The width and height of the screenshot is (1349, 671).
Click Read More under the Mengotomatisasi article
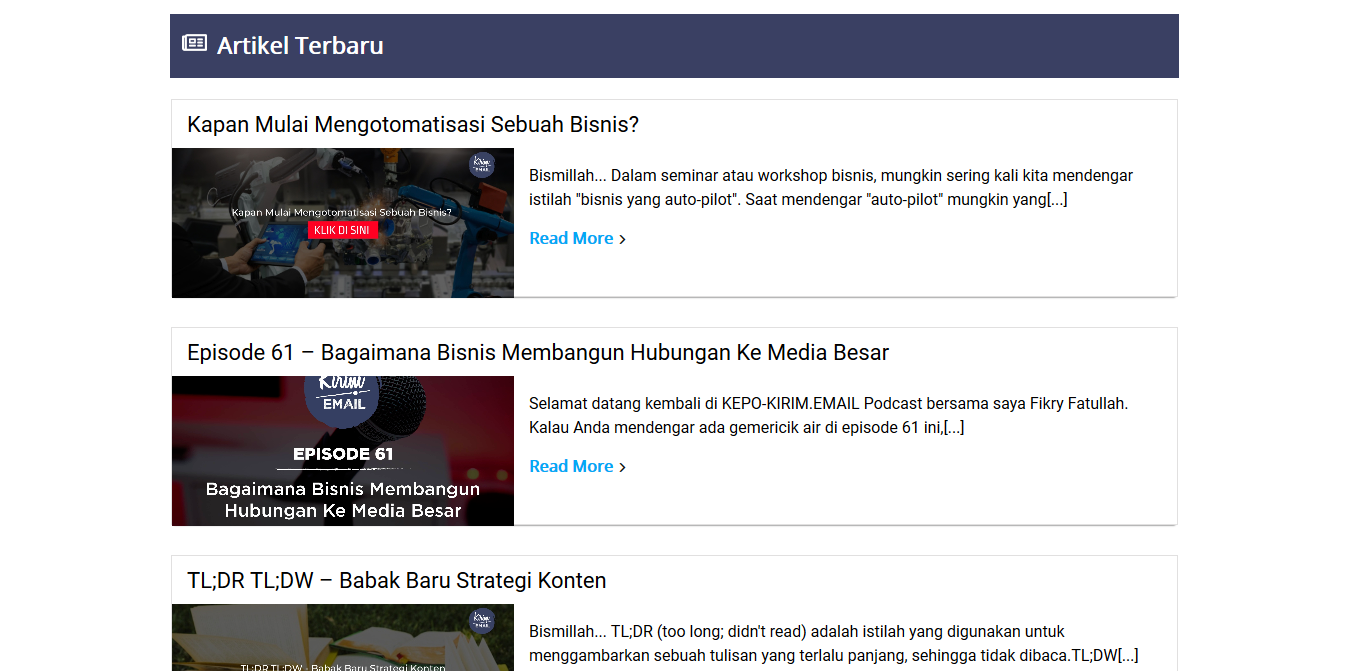click(x=571, y=238)
